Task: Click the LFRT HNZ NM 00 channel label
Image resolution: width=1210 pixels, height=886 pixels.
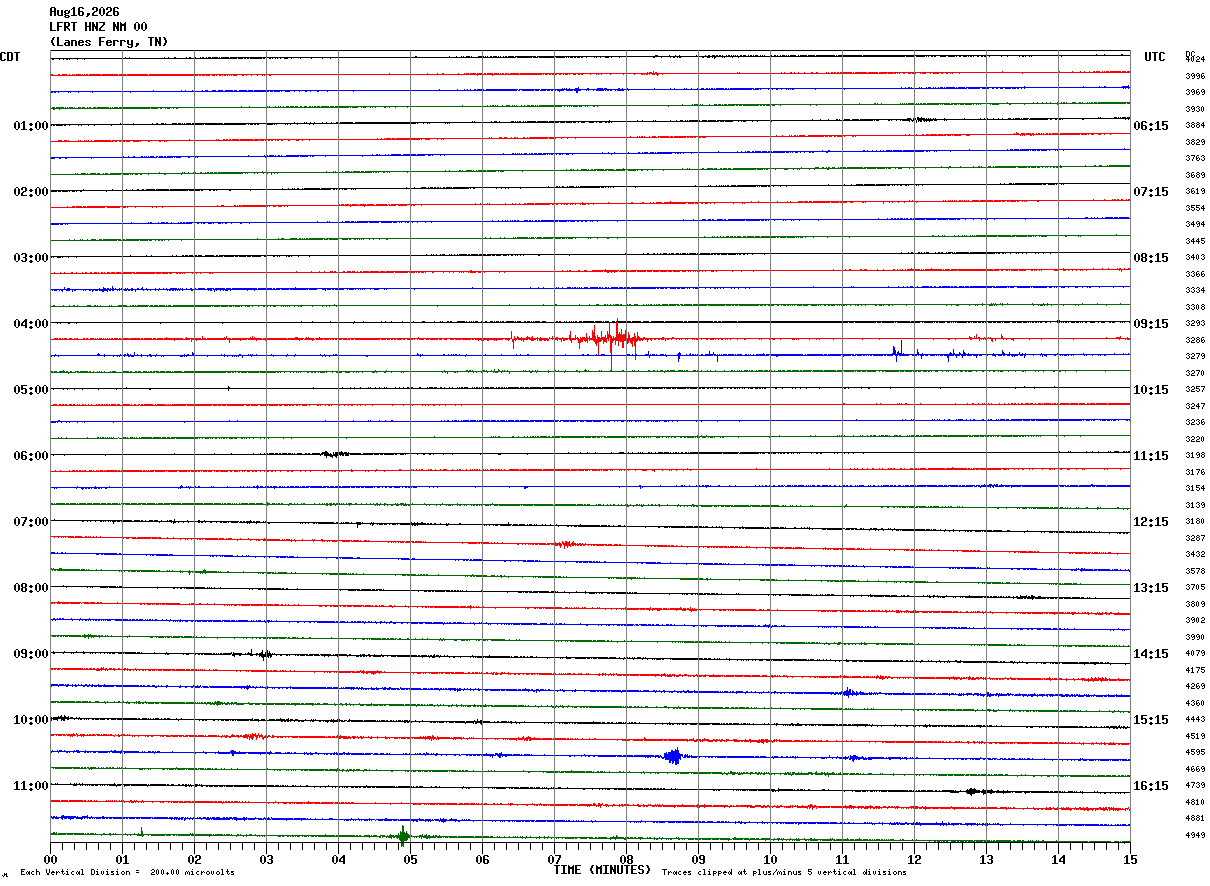Action: tap(98, 27)
